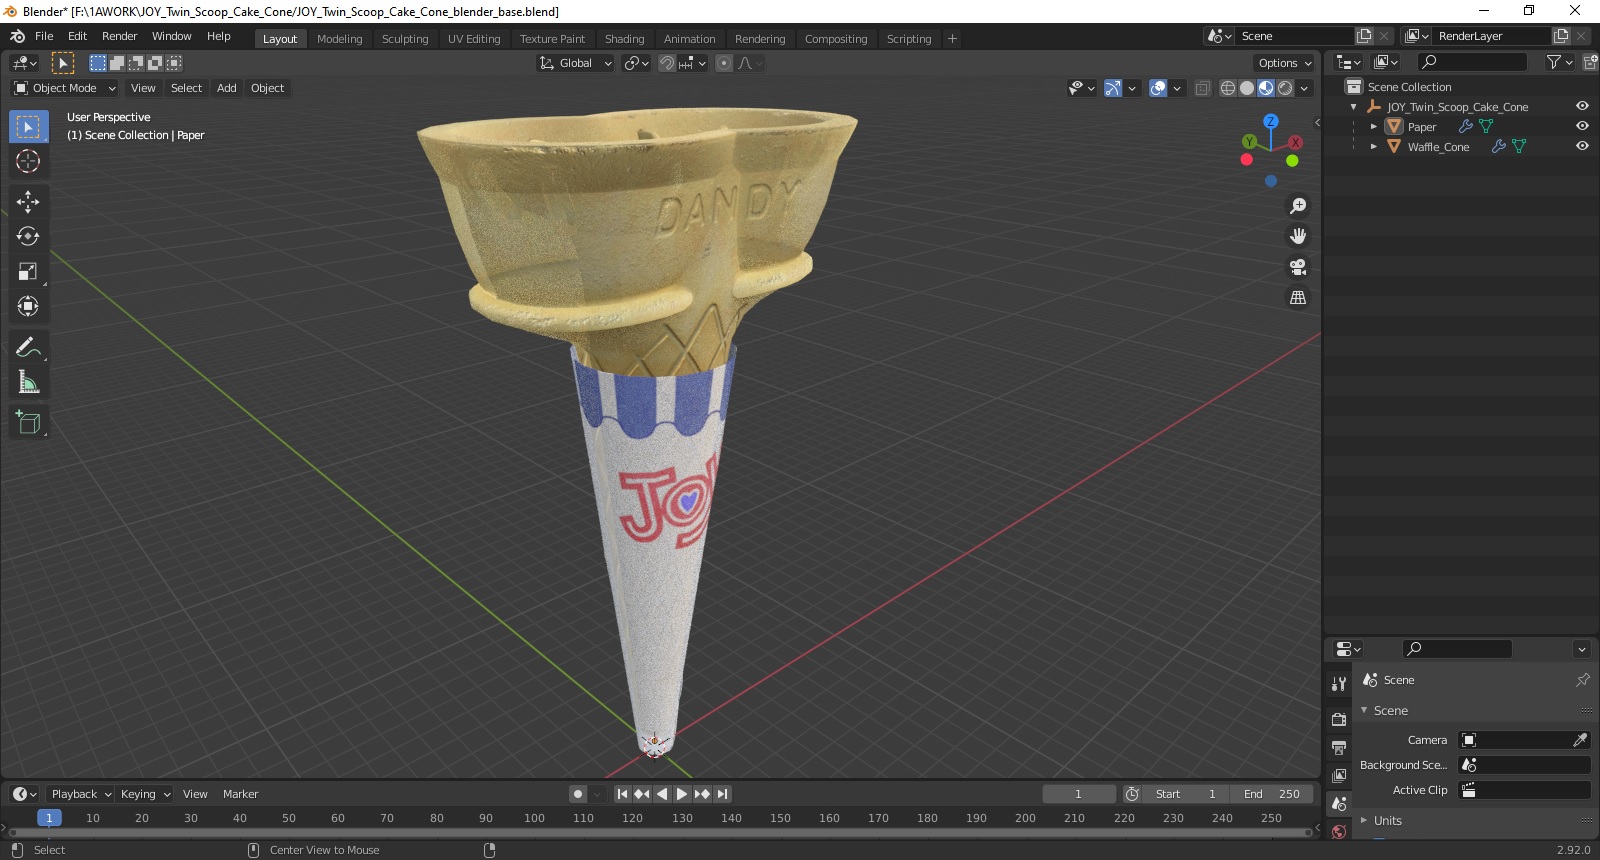This screenshot has height=860, width=1600.
Task: Click the tweak selection arrow tool icon
Action: (x=63, y=63)
